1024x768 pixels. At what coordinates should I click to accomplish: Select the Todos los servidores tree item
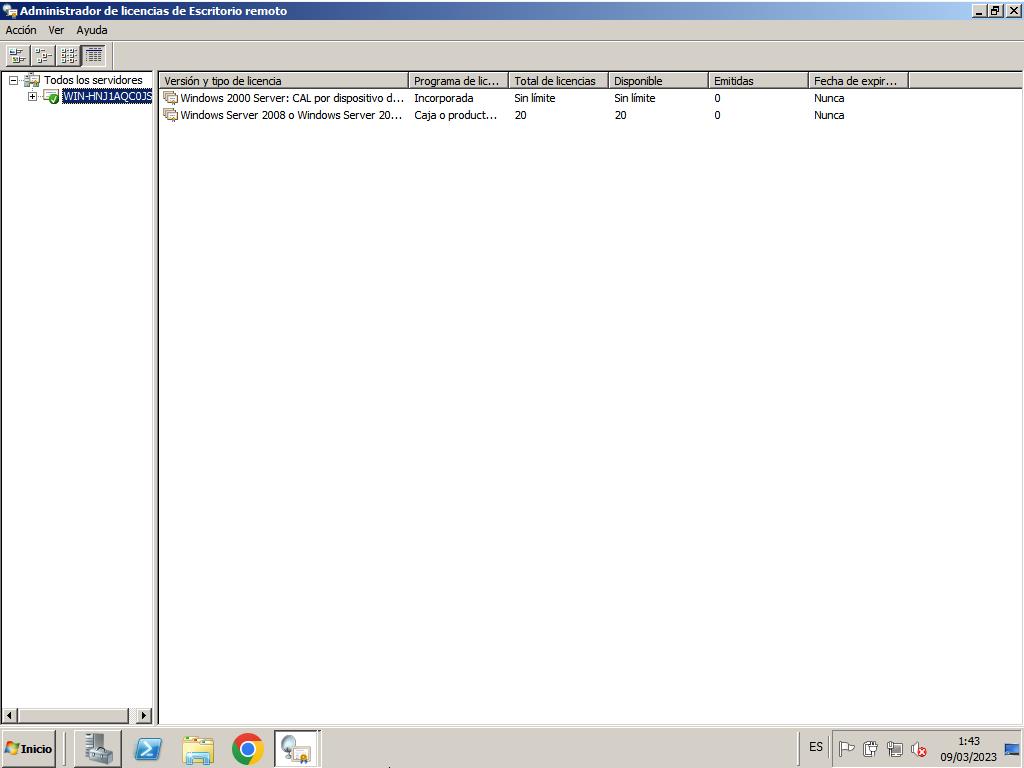(93, 80)
